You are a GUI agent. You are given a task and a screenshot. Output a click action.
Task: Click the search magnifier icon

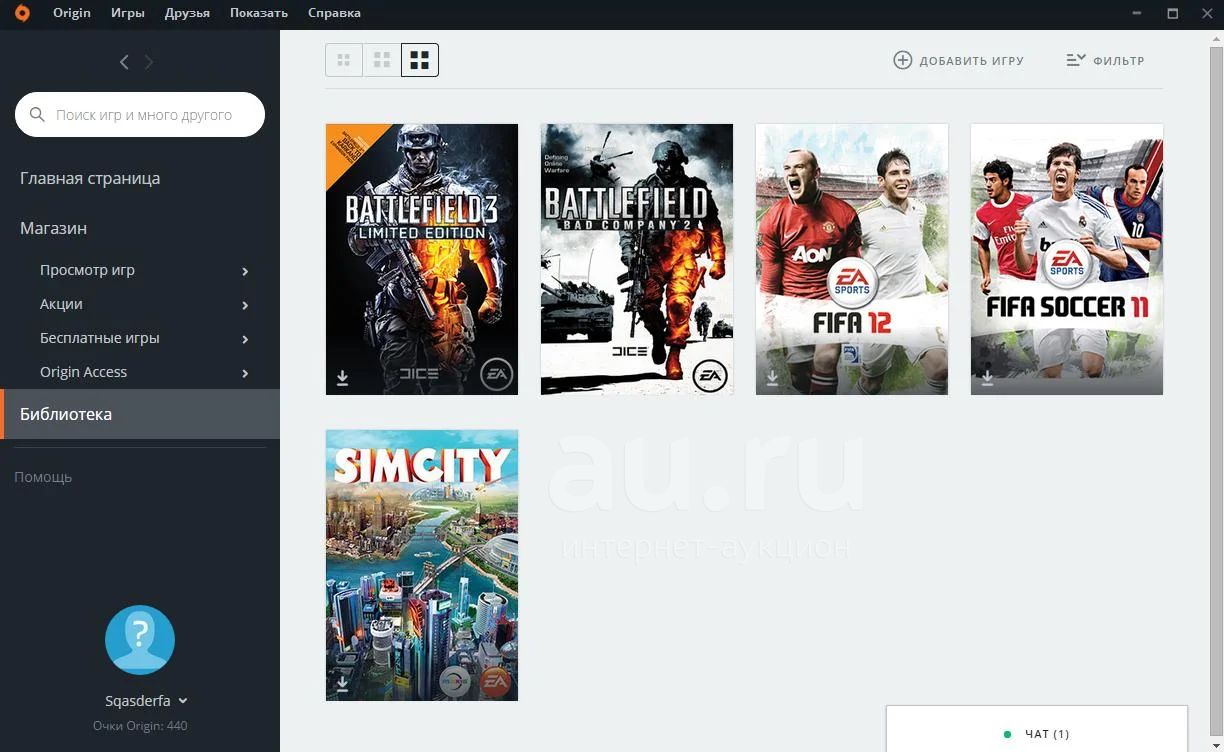coord(38,115)
